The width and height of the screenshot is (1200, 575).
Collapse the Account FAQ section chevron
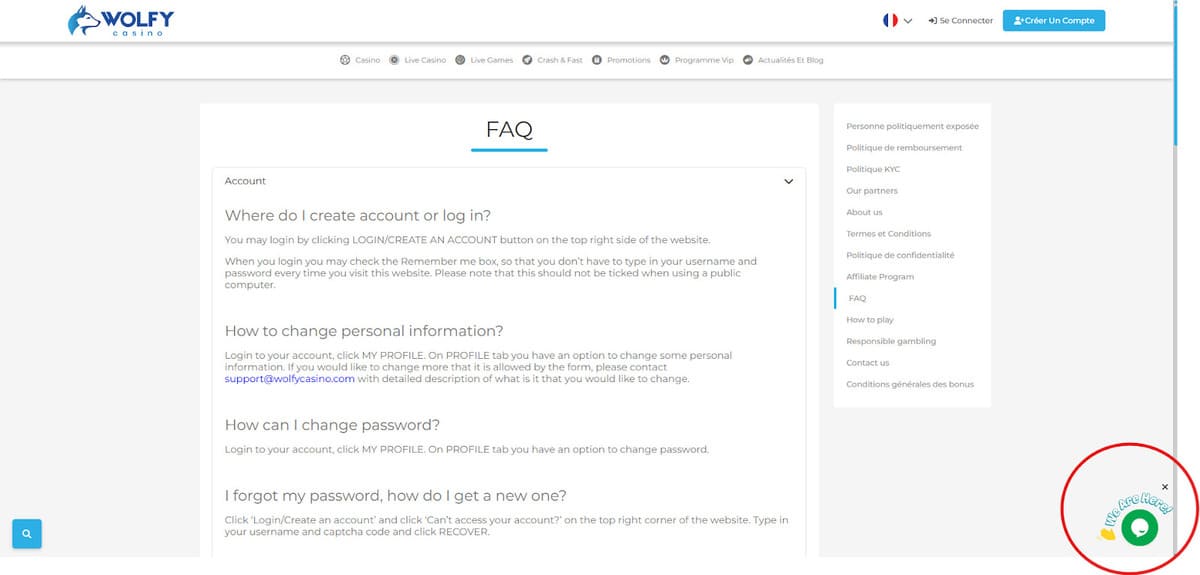coord(788,182)
